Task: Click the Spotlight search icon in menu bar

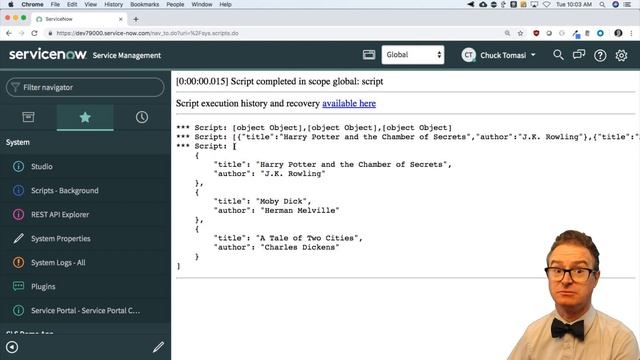Action: click(x=602, y=4)
